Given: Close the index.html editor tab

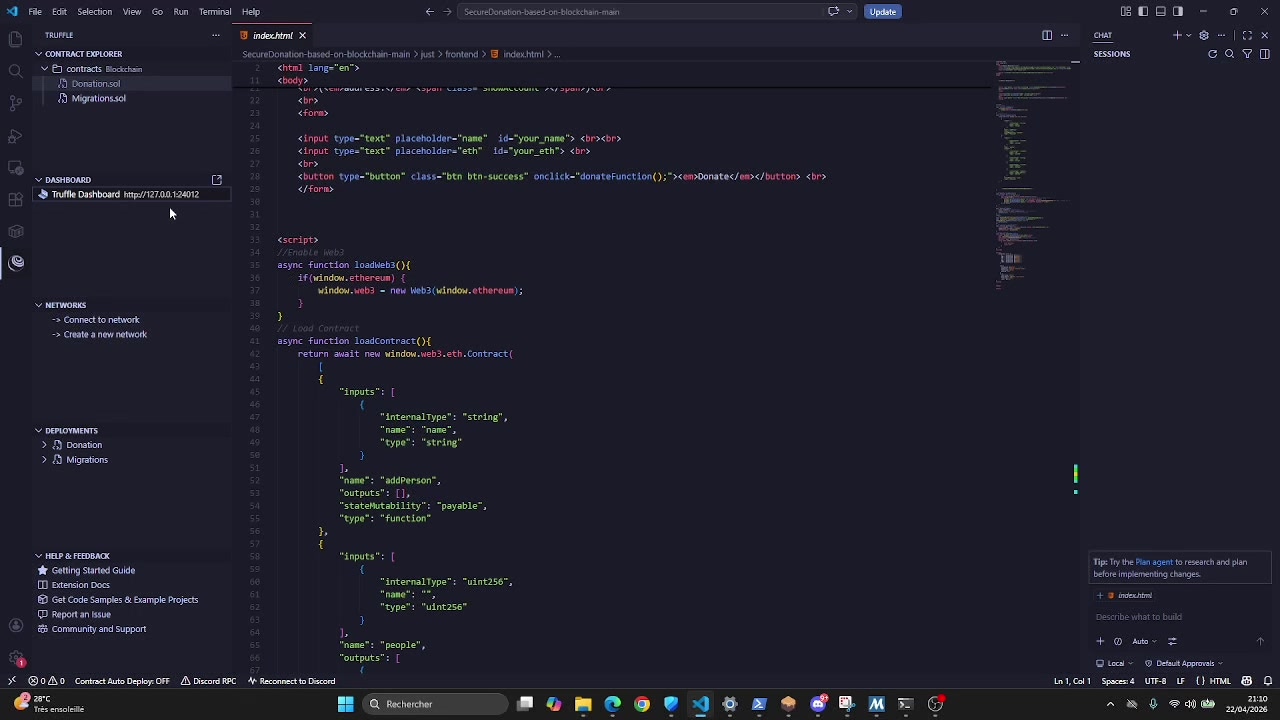Looking at the screenshot, I should pos(302,36).
